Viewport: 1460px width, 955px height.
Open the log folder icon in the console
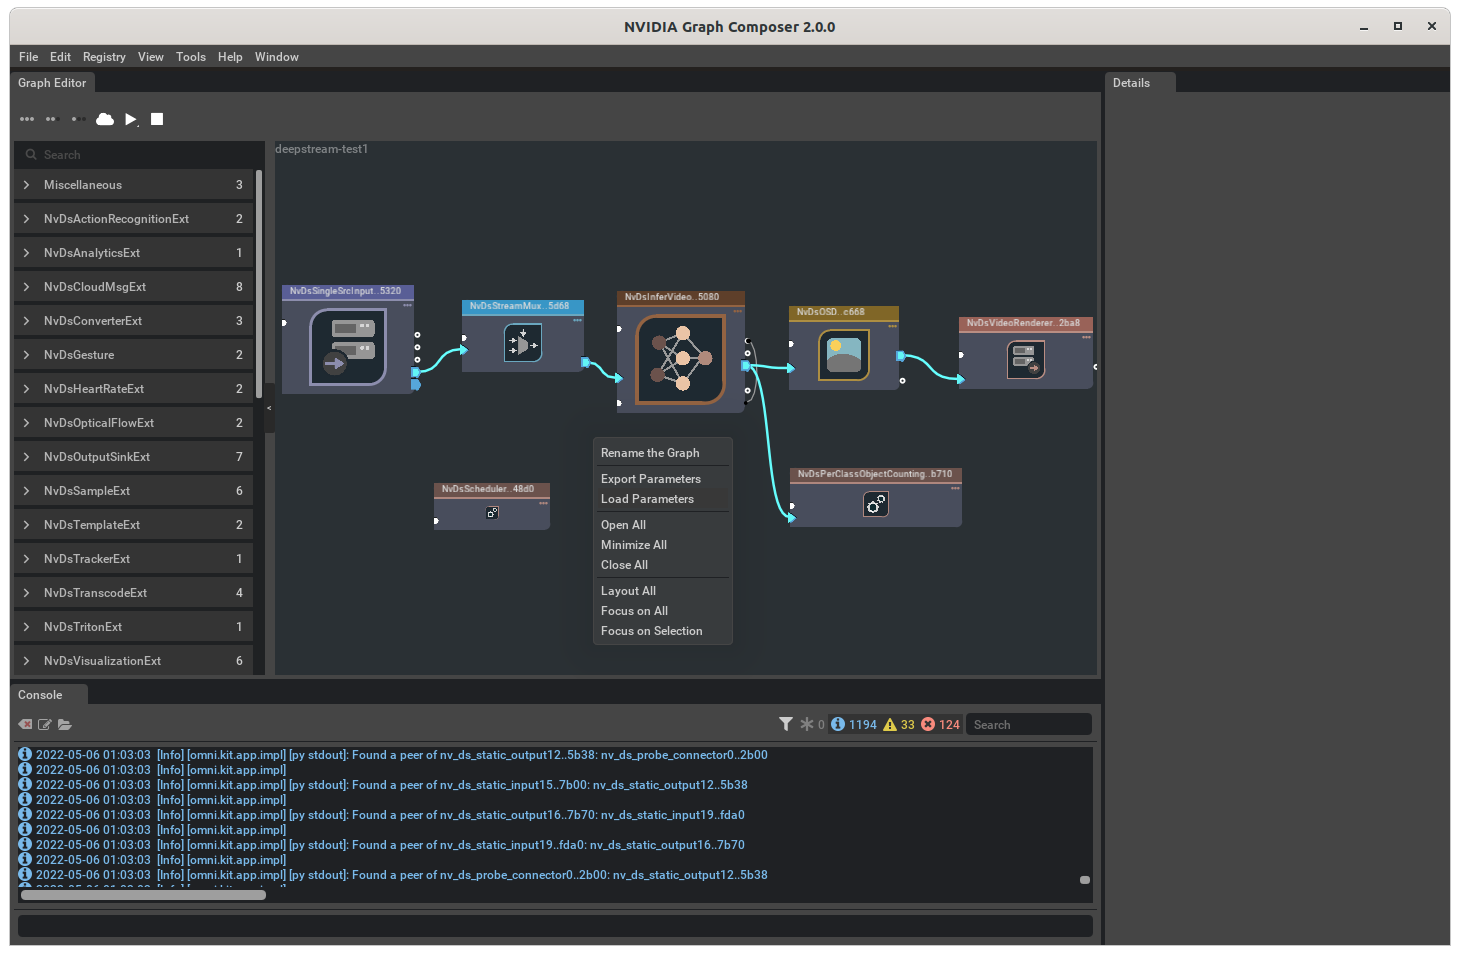[x=65, y=724]
